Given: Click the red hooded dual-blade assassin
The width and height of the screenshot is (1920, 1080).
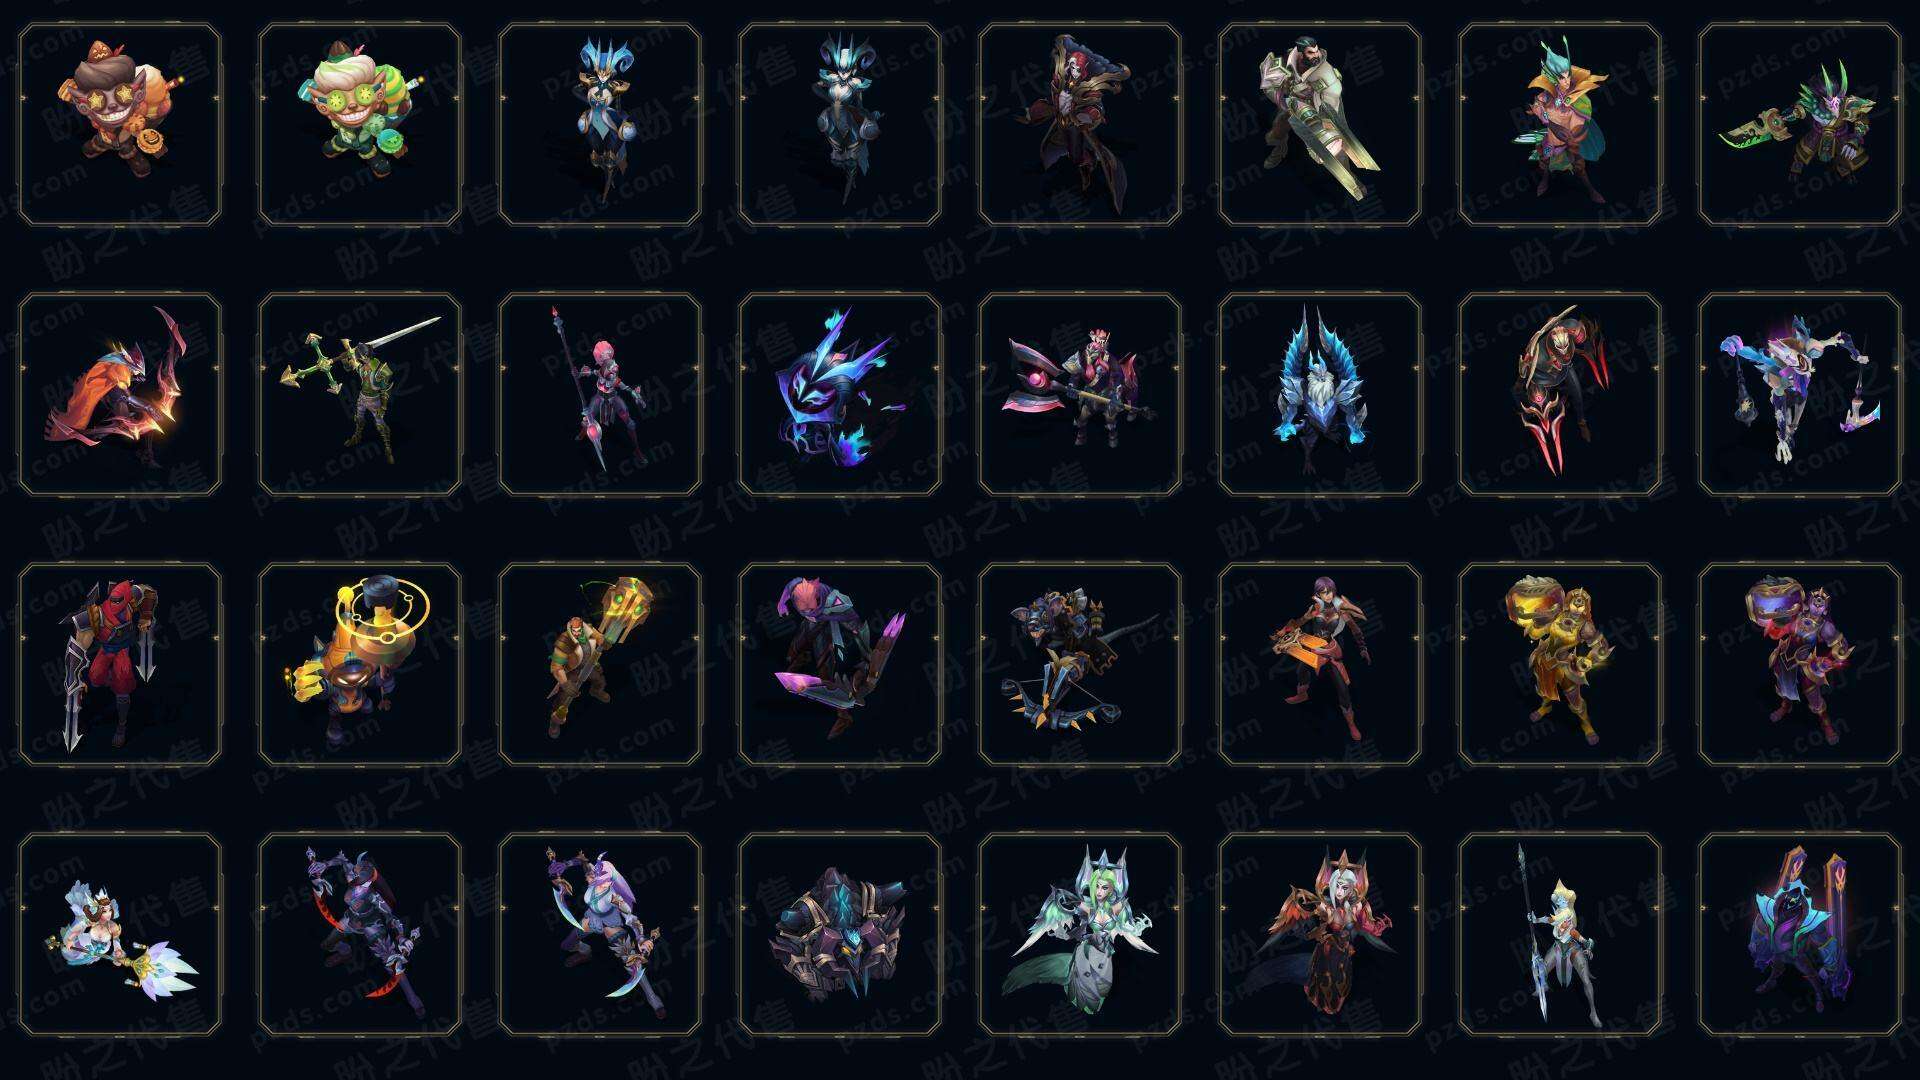Looking at the screenshot, I should (120, 664).
